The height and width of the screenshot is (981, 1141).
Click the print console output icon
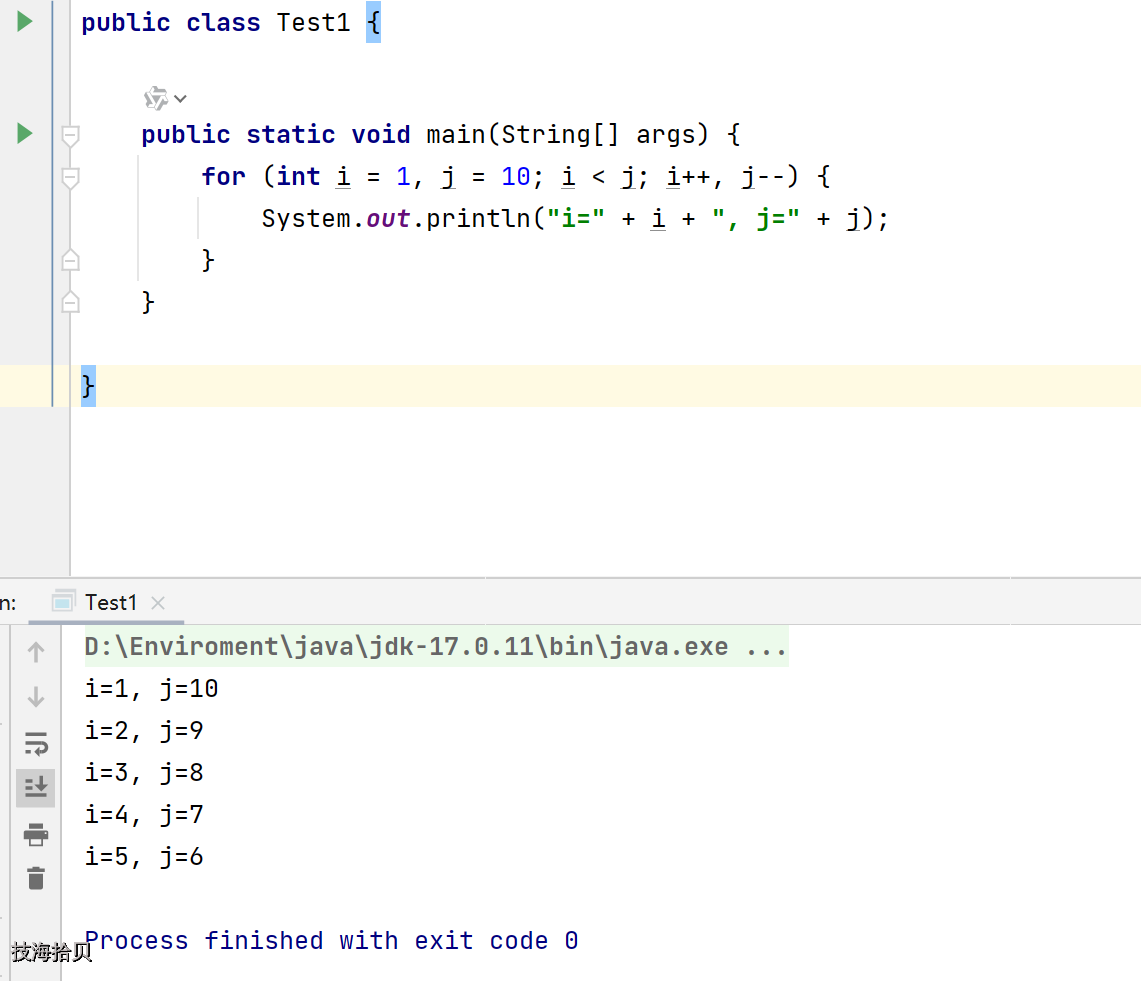click(36, 835)
